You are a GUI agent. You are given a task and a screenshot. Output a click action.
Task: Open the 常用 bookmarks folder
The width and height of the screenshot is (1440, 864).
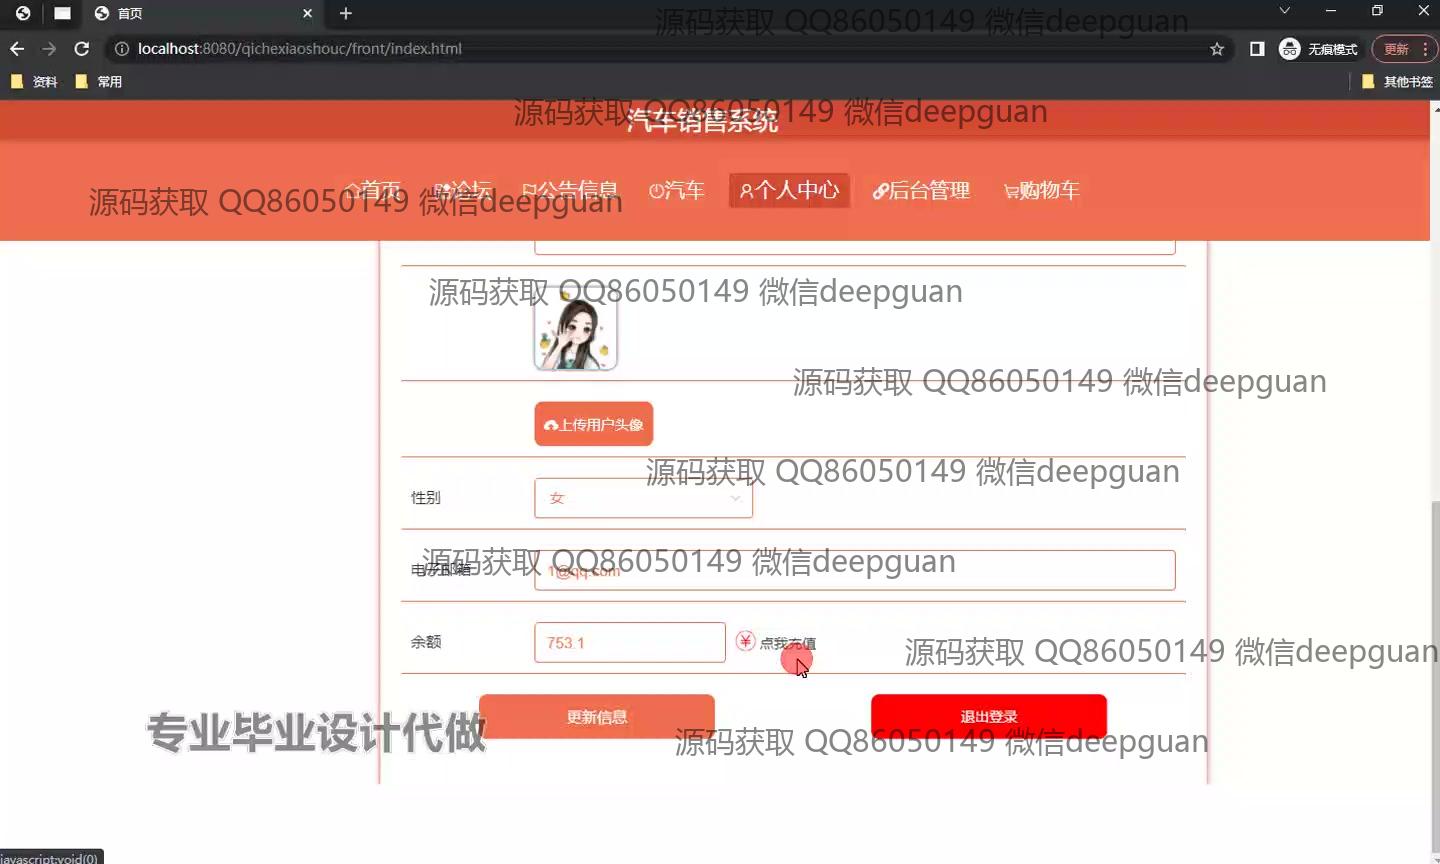99,82
